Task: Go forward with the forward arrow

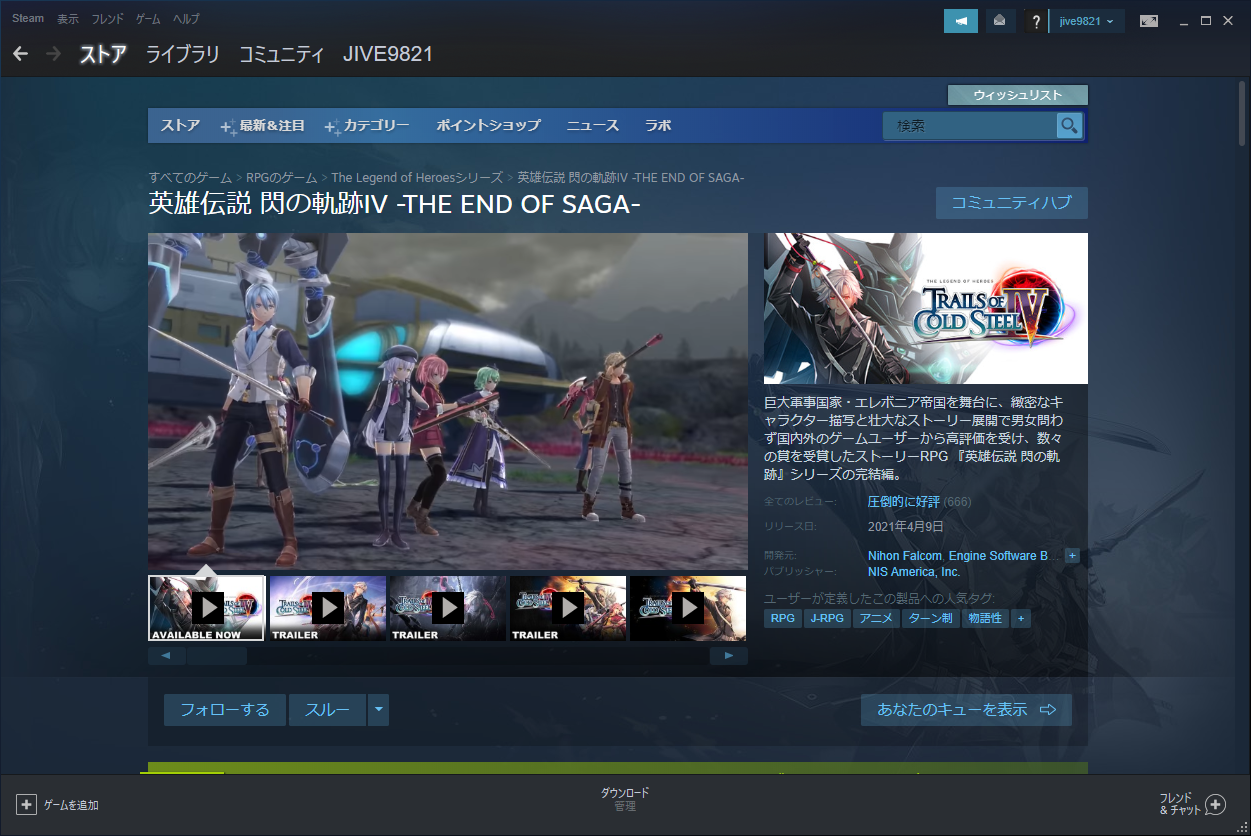Action: tap(53, 53)
